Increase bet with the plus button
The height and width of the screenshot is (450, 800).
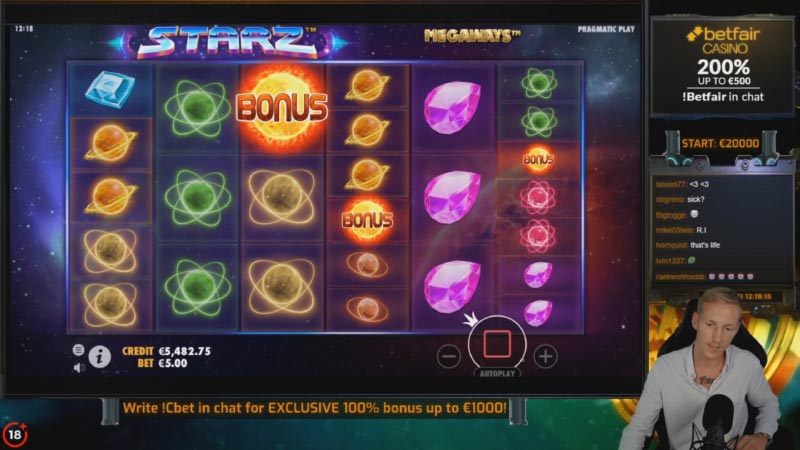[x=545, y=356]
